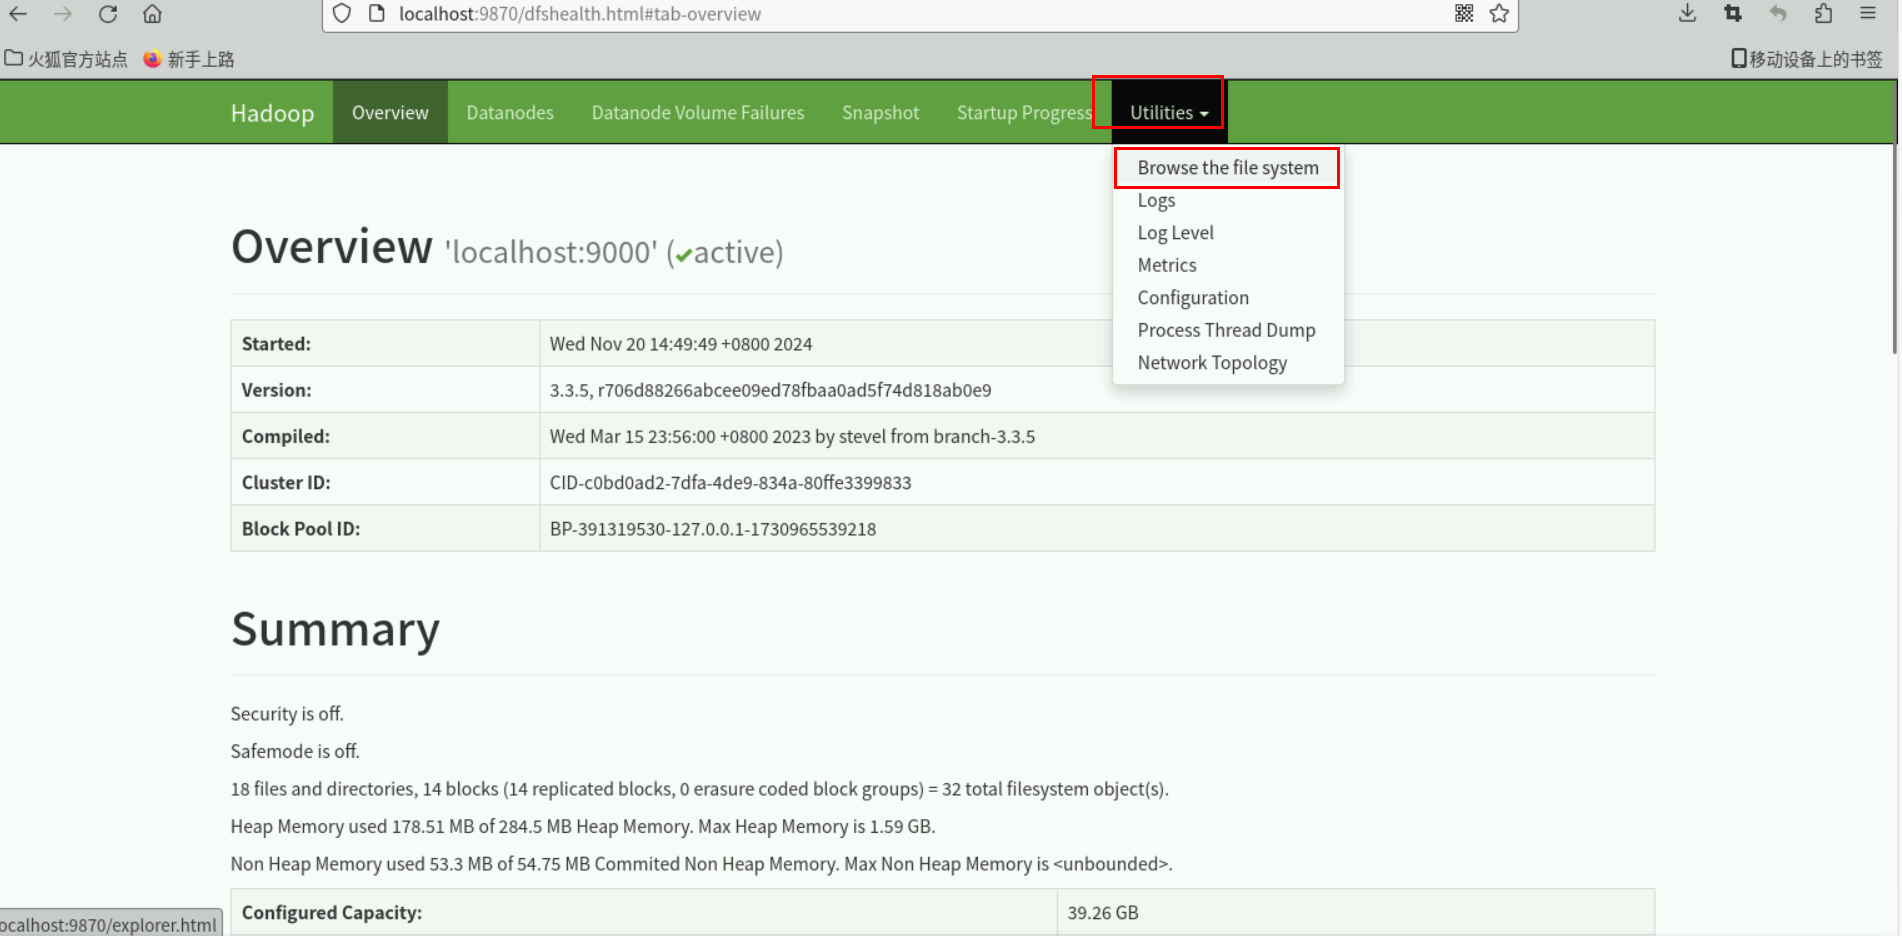Click the Block Pool ID value
This screenshot has width=1902, height=936.
pos(713,529)
